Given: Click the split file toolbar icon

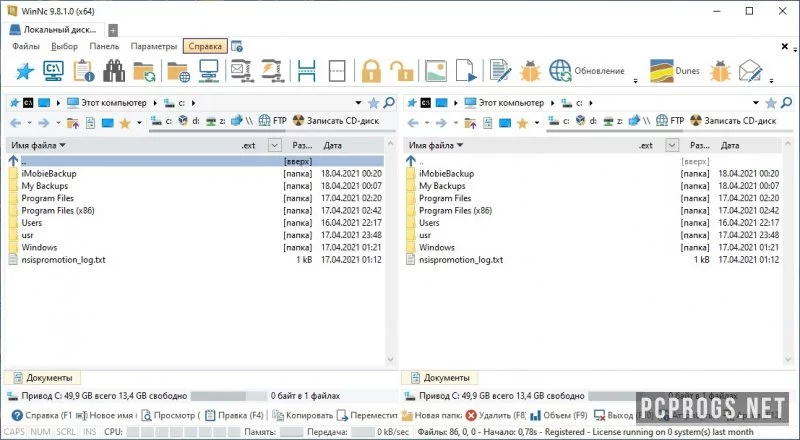Looking at the screenshot, I should pos(306,71).
